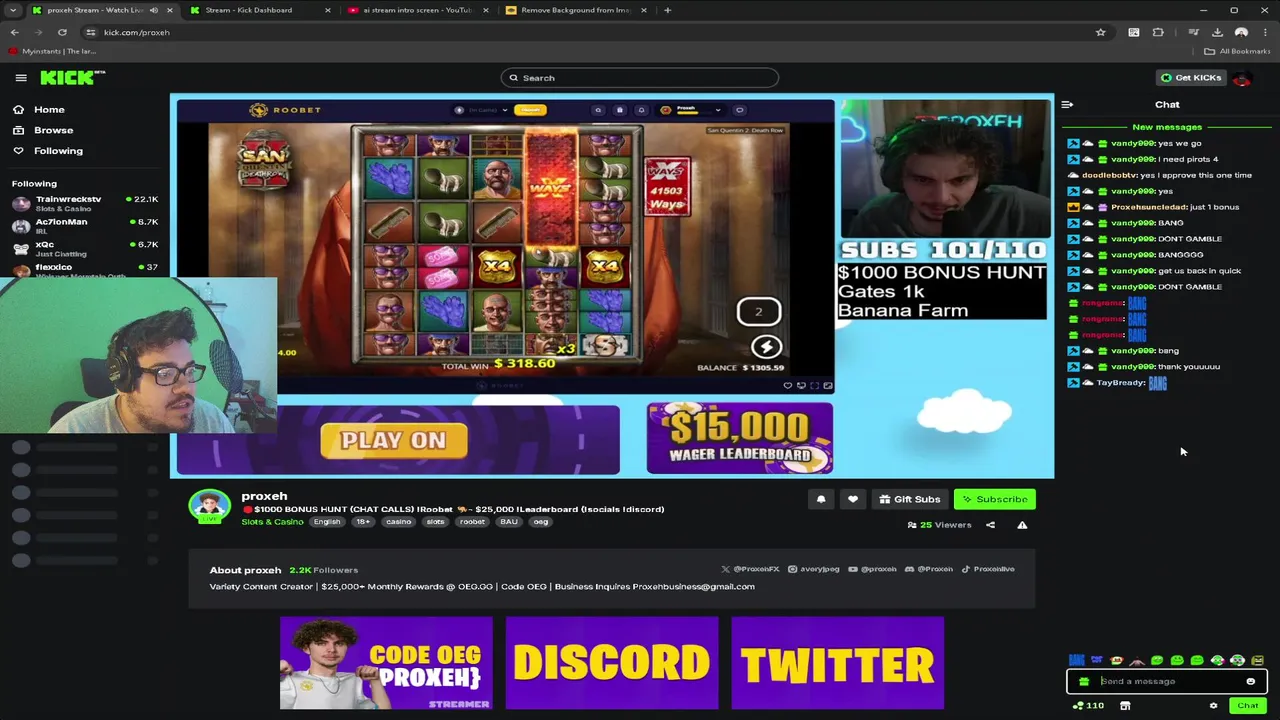This screenshot has height=720, width=1280.
Task: Toggle follow with the heart icon
Action: 852,499
